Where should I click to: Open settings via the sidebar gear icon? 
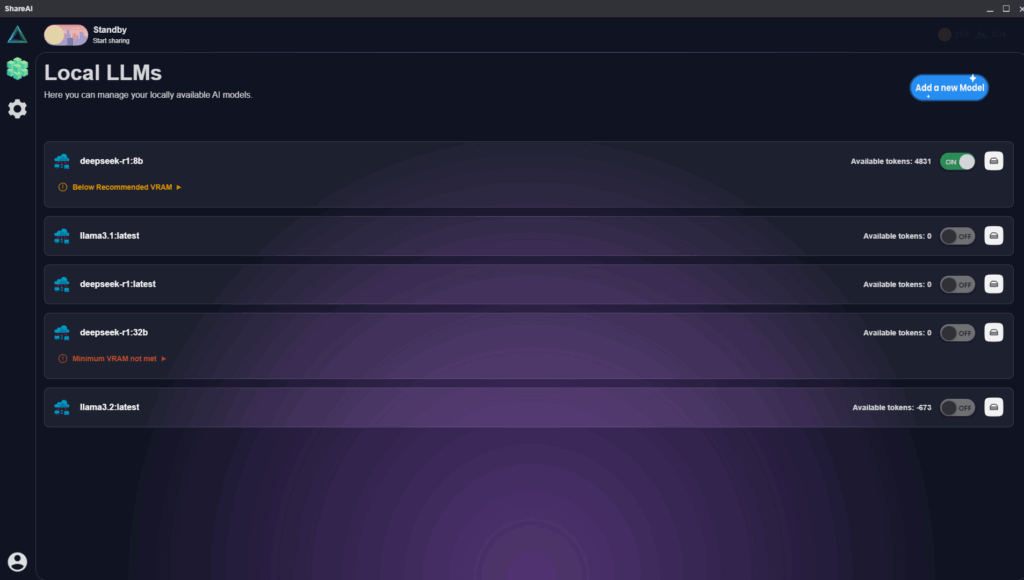(x=18, y=108)
